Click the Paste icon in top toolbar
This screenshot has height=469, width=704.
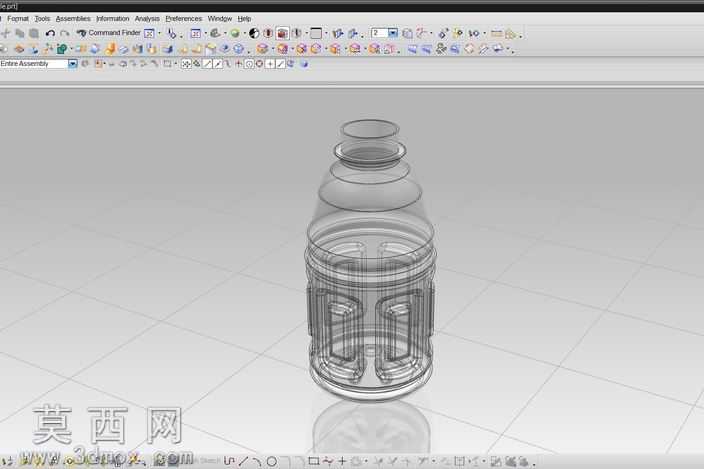coord(34,33)
